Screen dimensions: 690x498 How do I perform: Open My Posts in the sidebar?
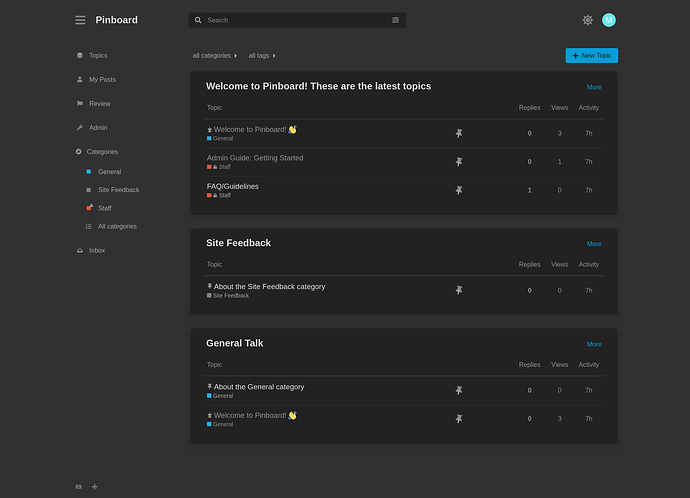[102, 80]
